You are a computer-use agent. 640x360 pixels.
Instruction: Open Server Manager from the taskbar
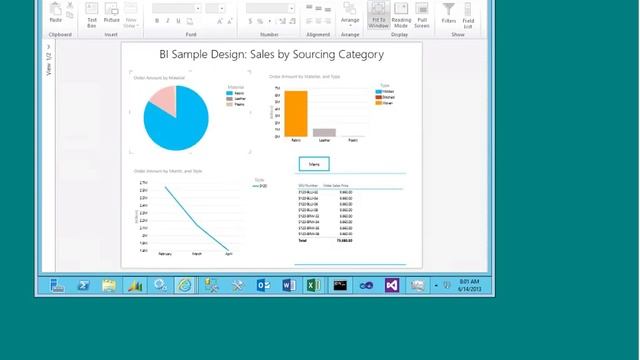click(57, 285)
